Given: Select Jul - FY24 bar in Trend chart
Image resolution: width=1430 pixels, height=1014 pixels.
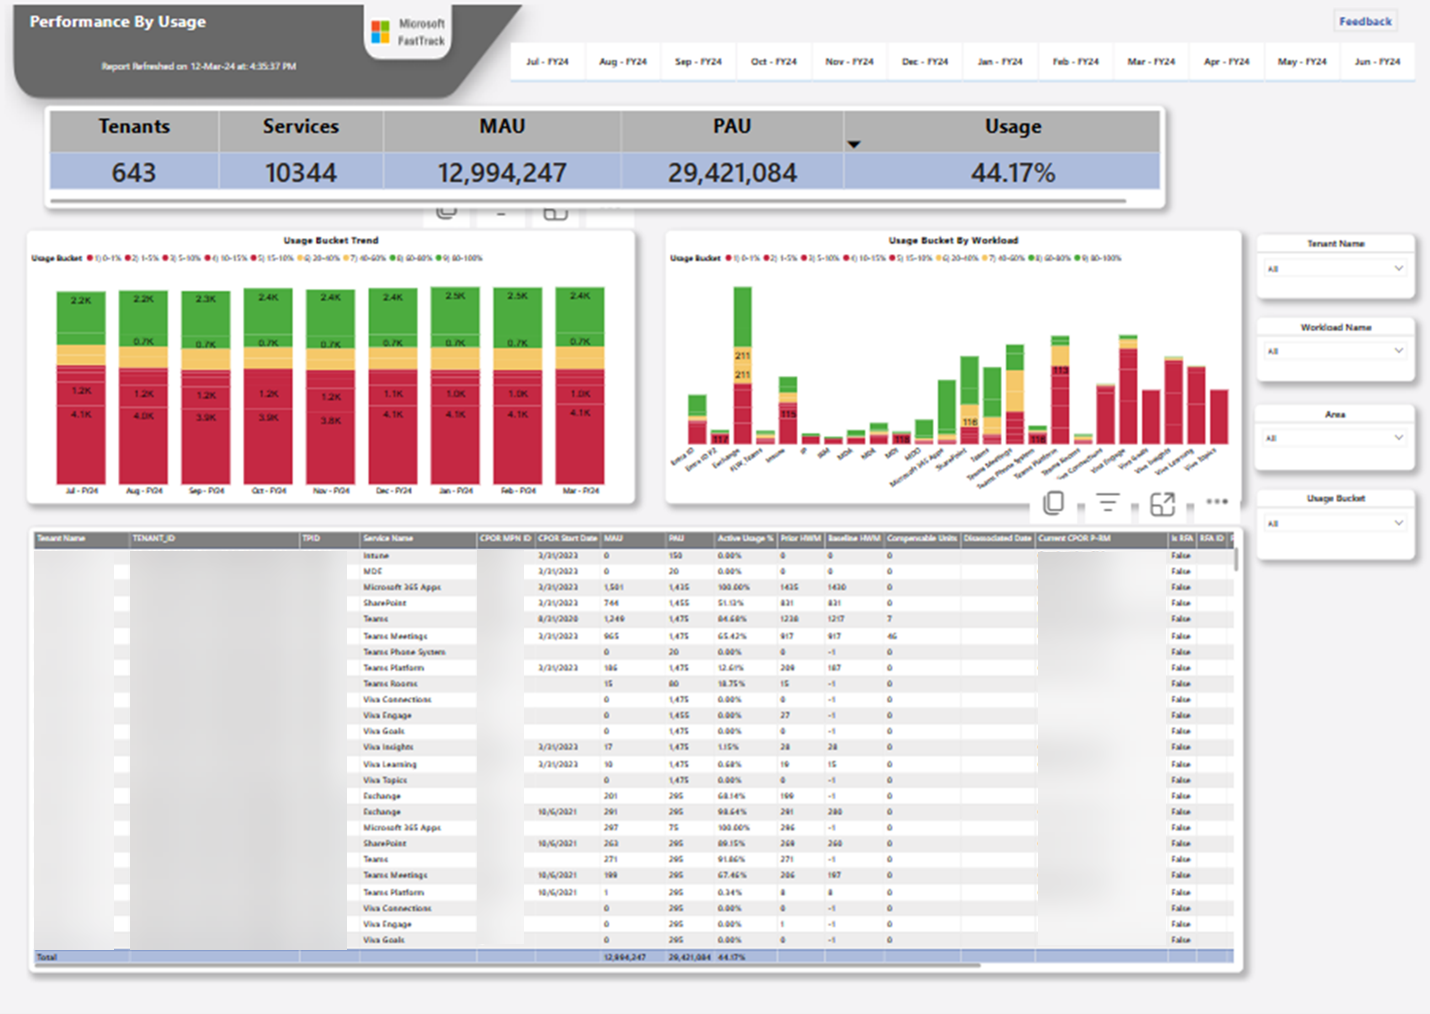Looking at the screenshot, I should tap(81, 388).
